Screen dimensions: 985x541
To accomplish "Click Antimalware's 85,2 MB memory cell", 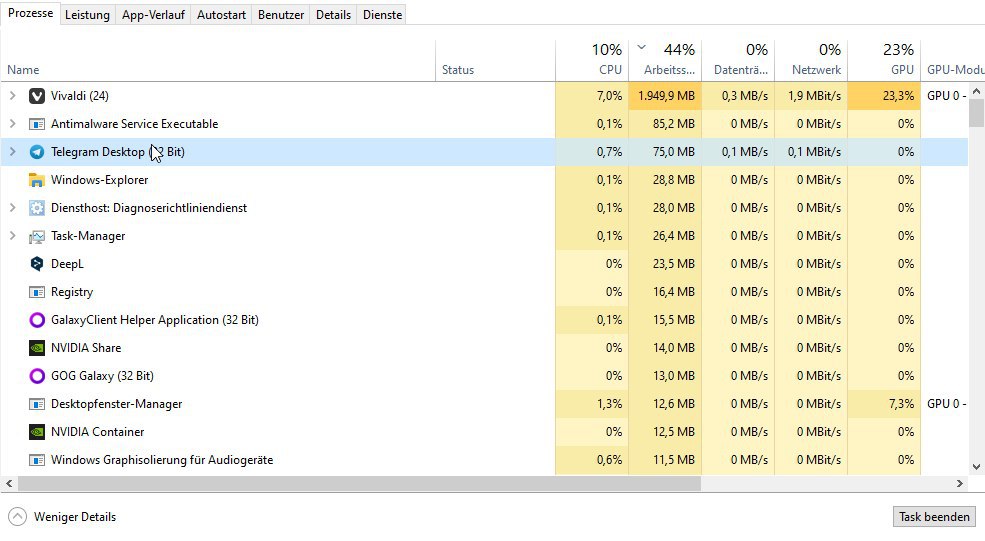I will [665, 124].
